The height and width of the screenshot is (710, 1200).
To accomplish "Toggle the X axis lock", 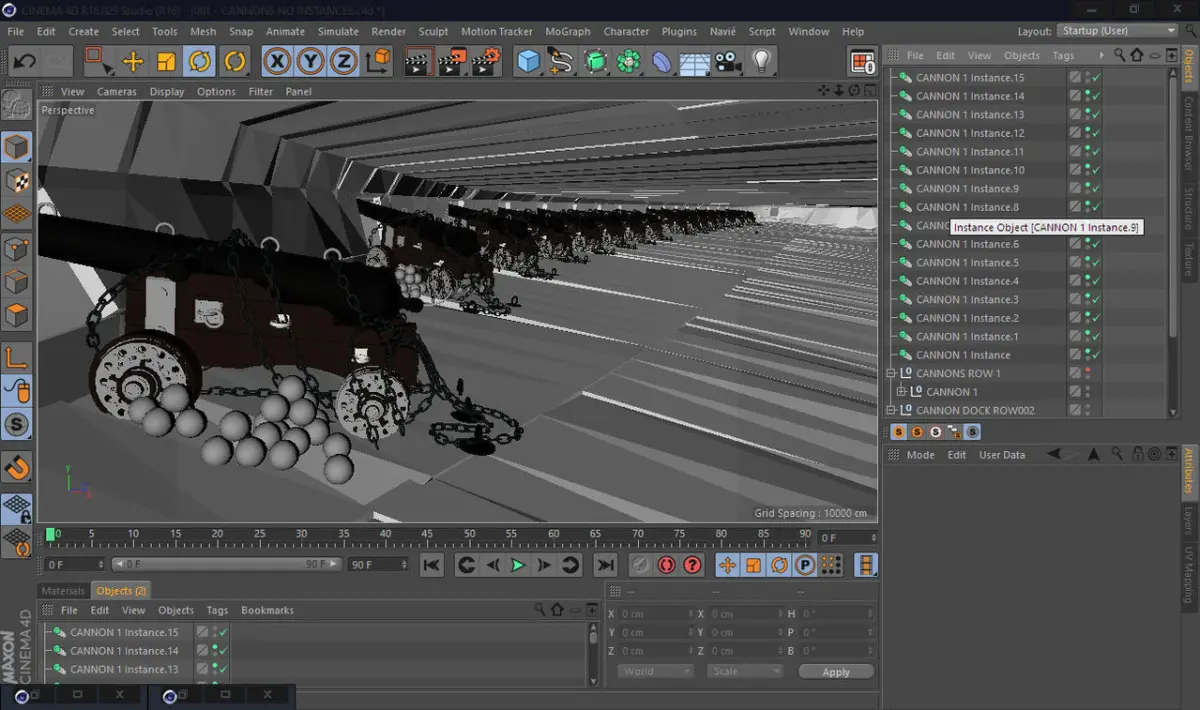I will click(277, 62).
